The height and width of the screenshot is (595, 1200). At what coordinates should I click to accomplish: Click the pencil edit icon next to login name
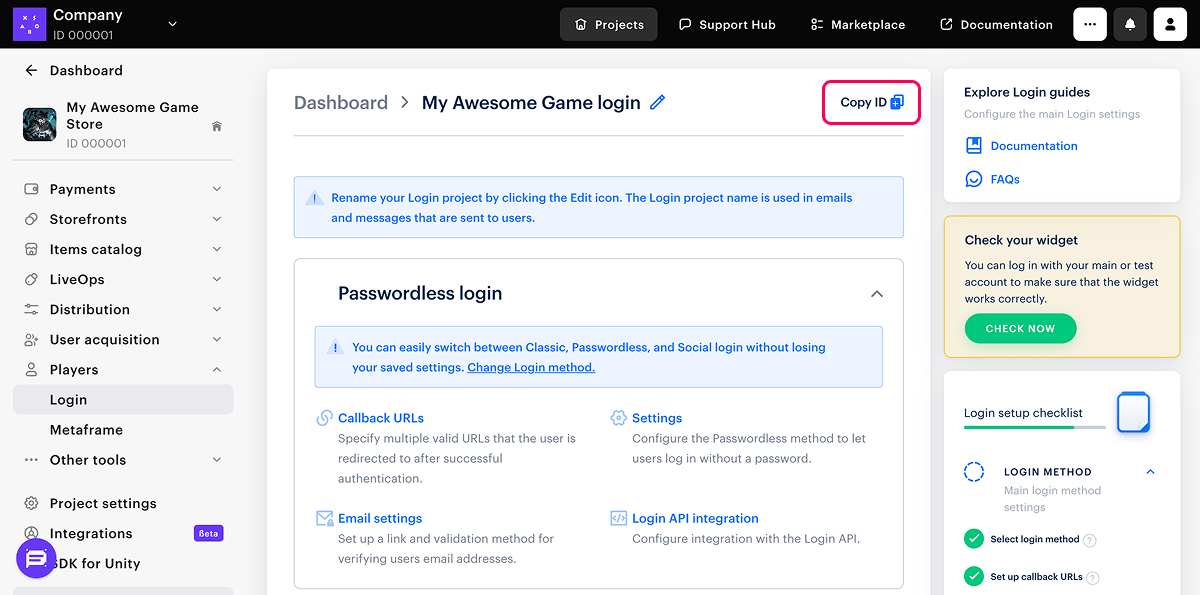click(657, 102)
